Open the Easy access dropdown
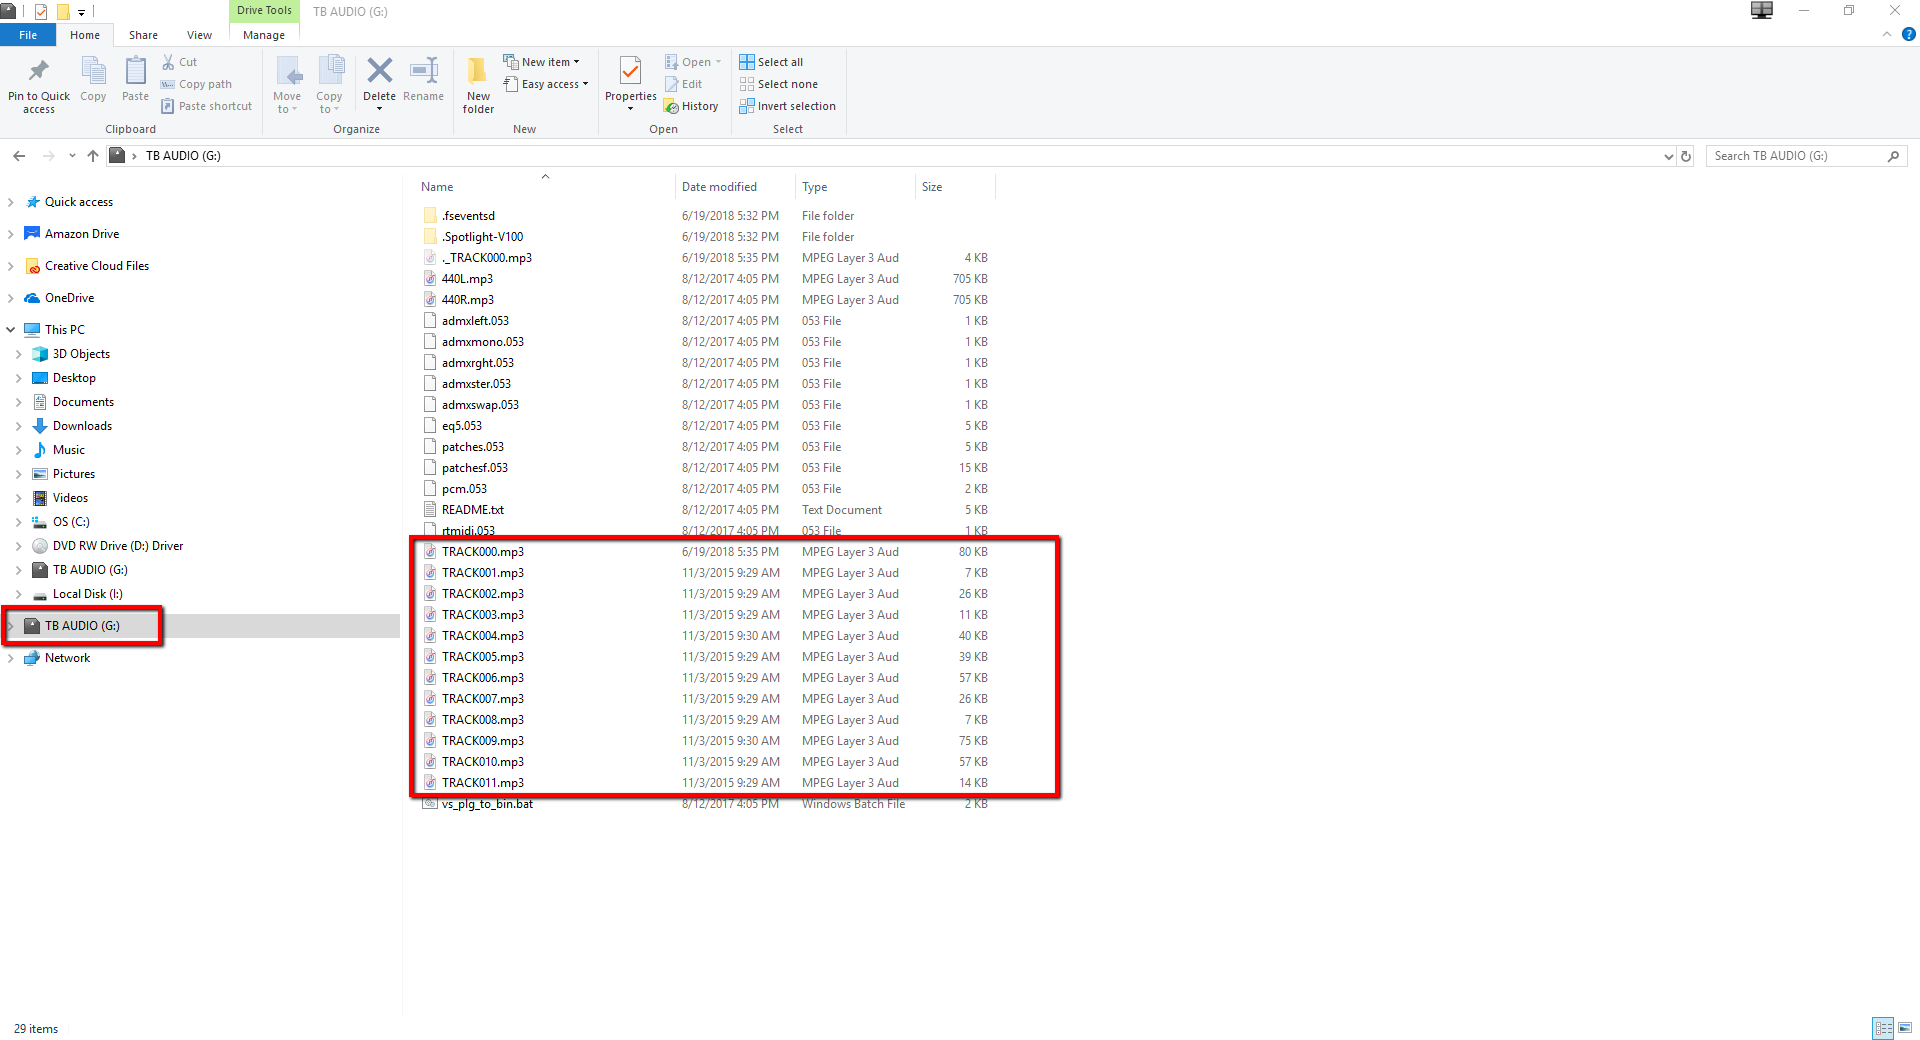 [546, 84]
